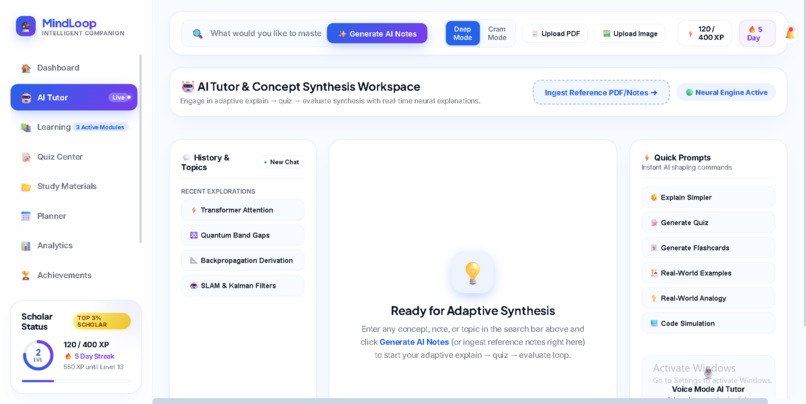Click the Scholar Status XP progress bar
The image size is (806, 404).
point(76,381)
